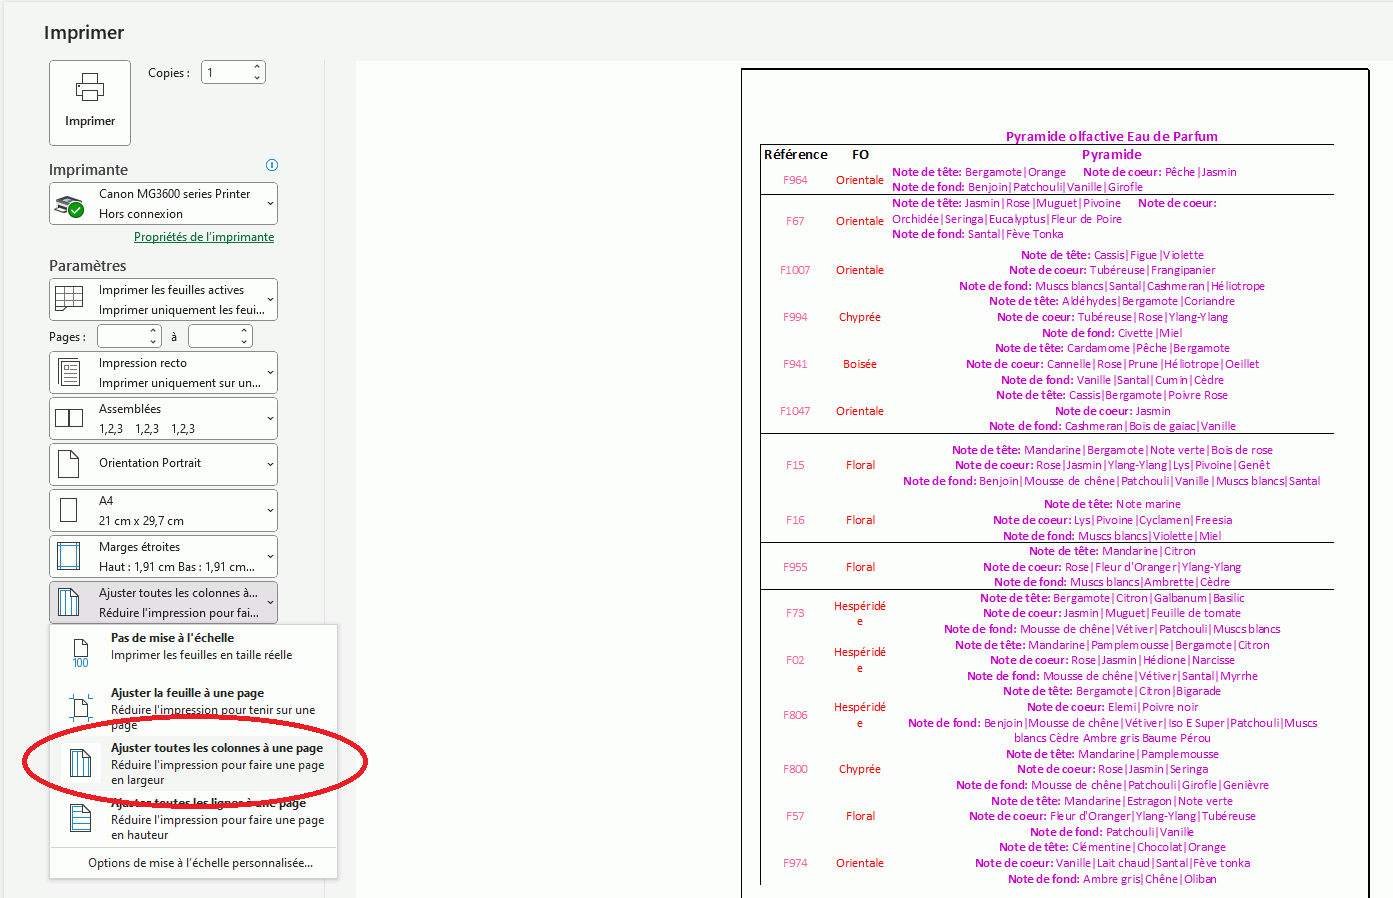
Task: Click the scaling columns icon in settings
Action: pyautogui.click(x=69, y=602)
